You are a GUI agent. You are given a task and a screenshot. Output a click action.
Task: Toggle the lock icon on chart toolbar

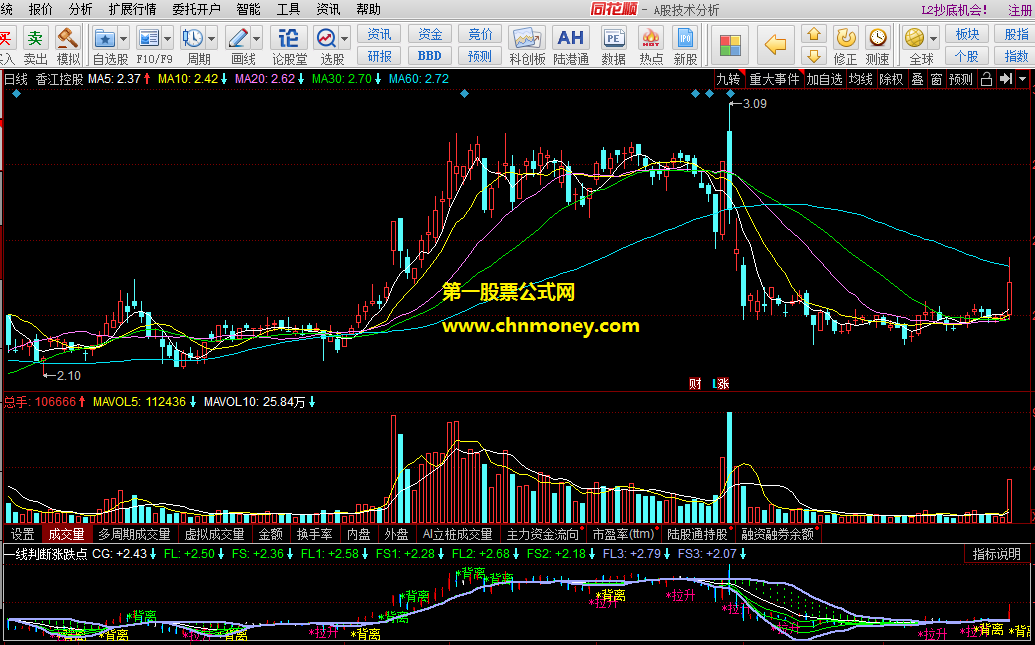(x=986, y=79)
